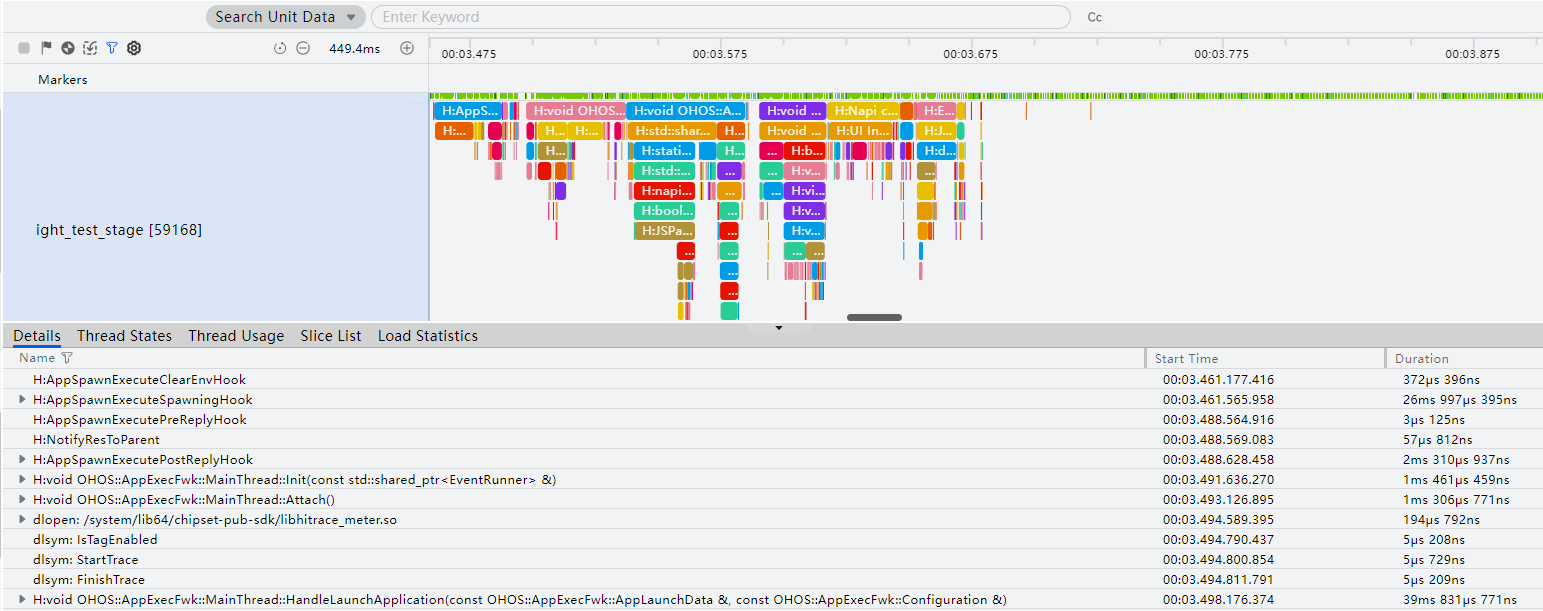Click the horizontal scrollbar under the flame chart

coord(874,317)
